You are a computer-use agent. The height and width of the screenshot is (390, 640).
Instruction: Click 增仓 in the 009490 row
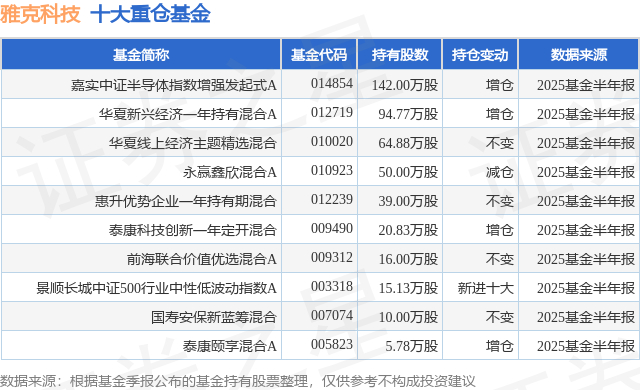pyautogui.click(x=500, y=230)
